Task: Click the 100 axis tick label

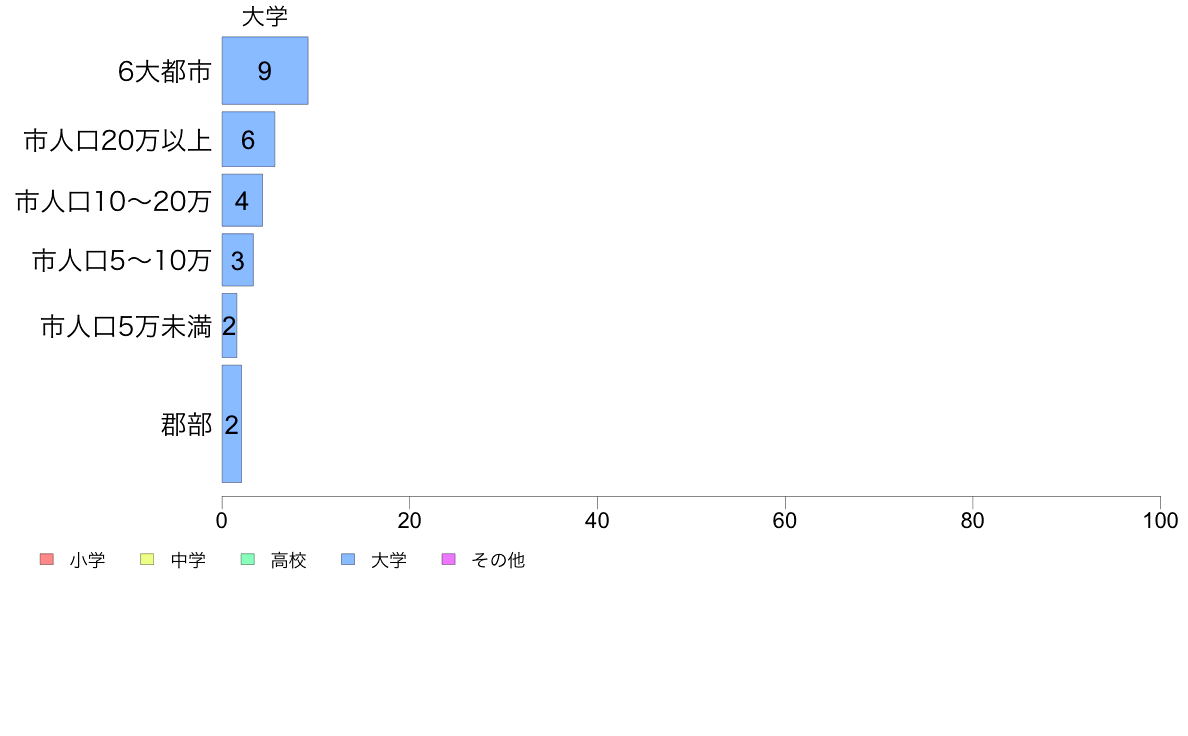Action: (1160, 521)
